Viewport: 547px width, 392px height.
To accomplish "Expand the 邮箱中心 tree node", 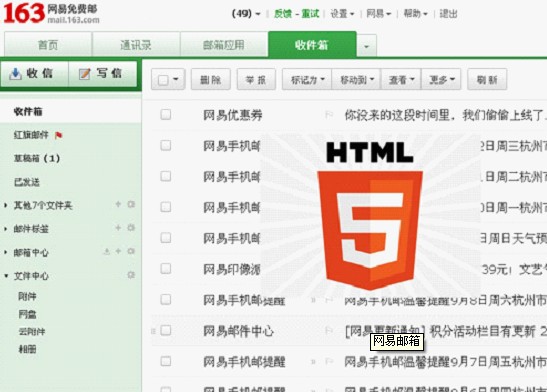I will click(x=6, y=252).
